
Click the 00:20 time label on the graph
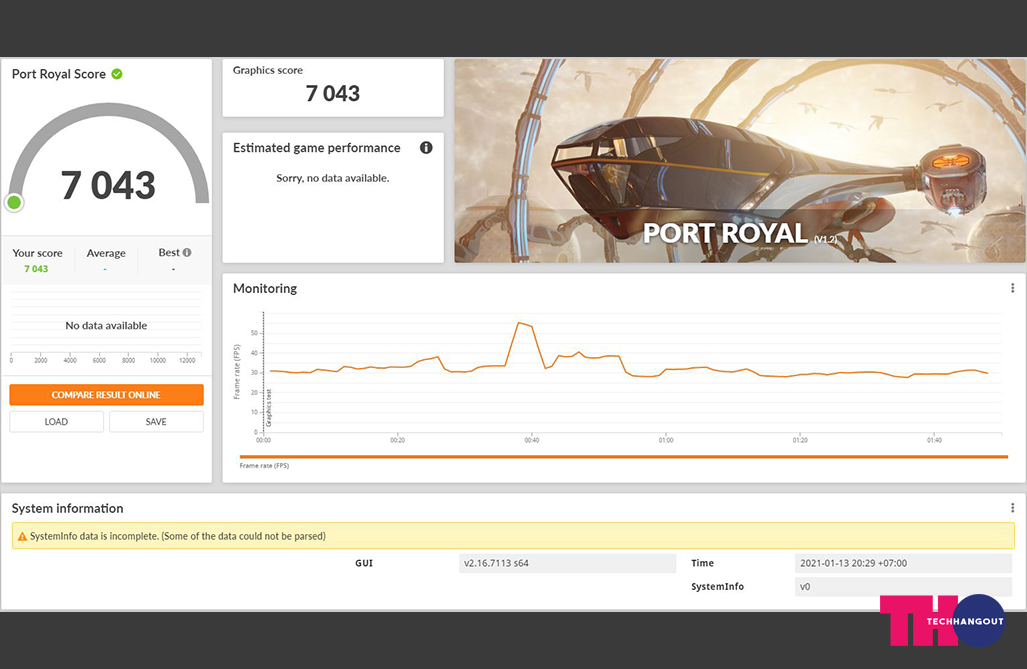tap(397, 440)
